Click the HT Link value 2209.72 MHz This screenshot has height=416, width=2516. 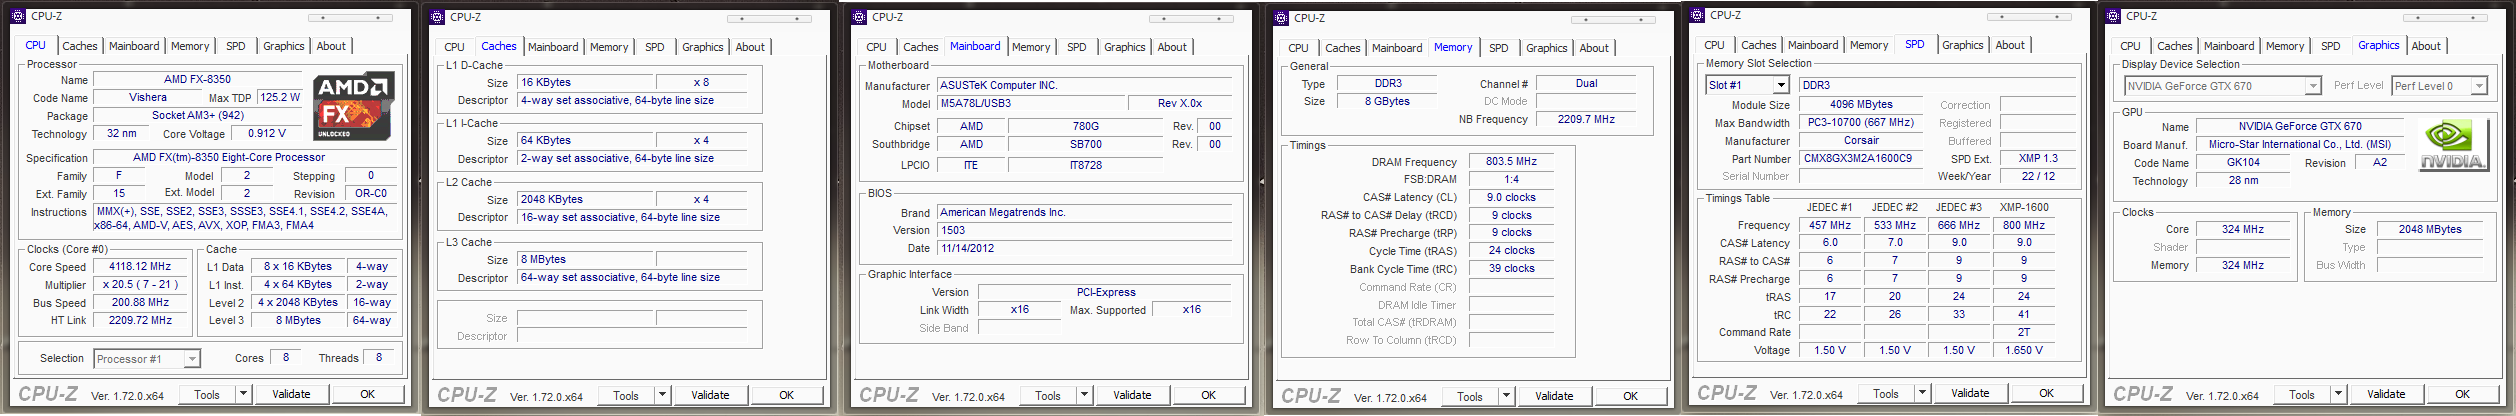pos(140,320)
